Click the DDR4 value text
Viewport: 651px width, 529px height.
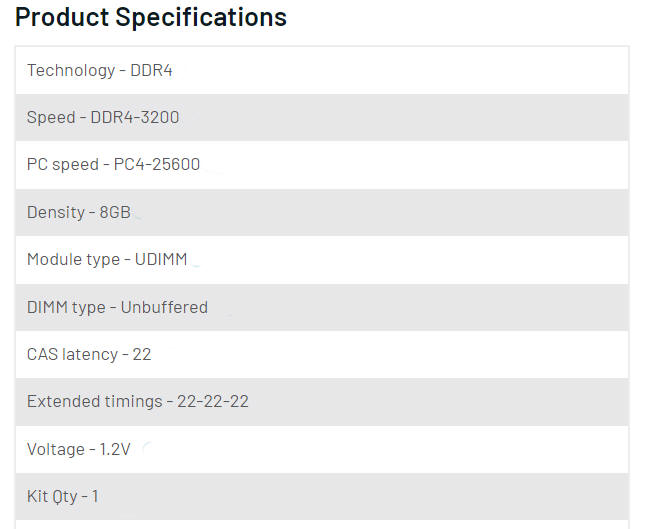(151, 70)
